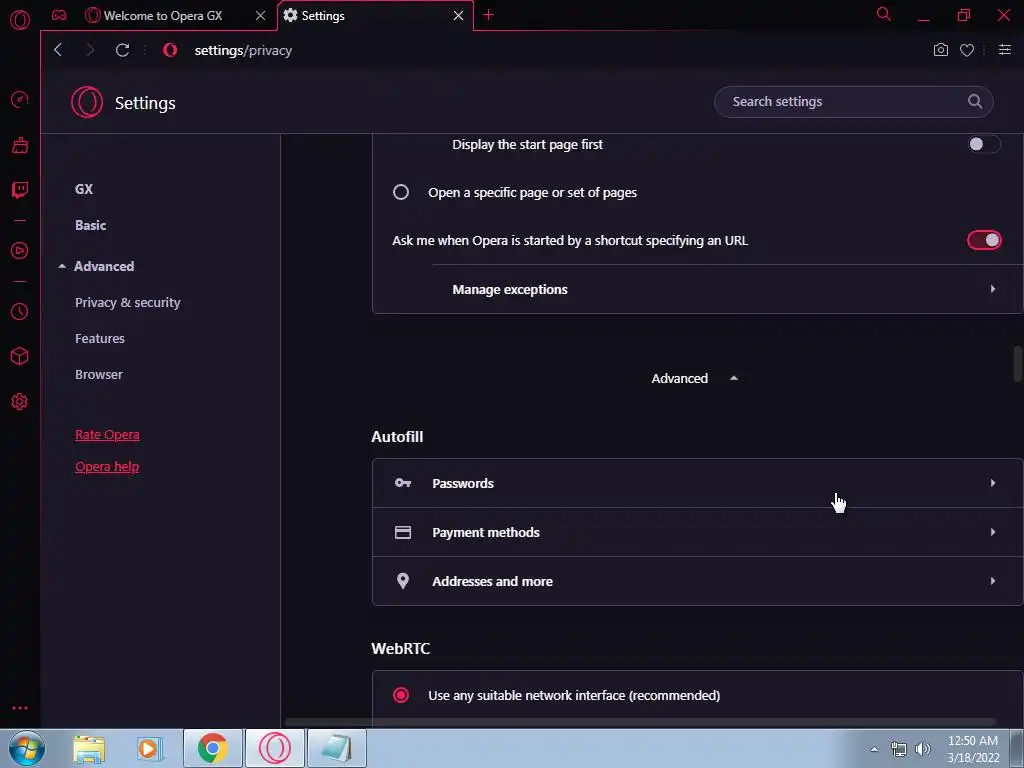This screenshot has width=1024, height=768.
Task: Go forward with the navigation arrow
Action: coord(90,50)
